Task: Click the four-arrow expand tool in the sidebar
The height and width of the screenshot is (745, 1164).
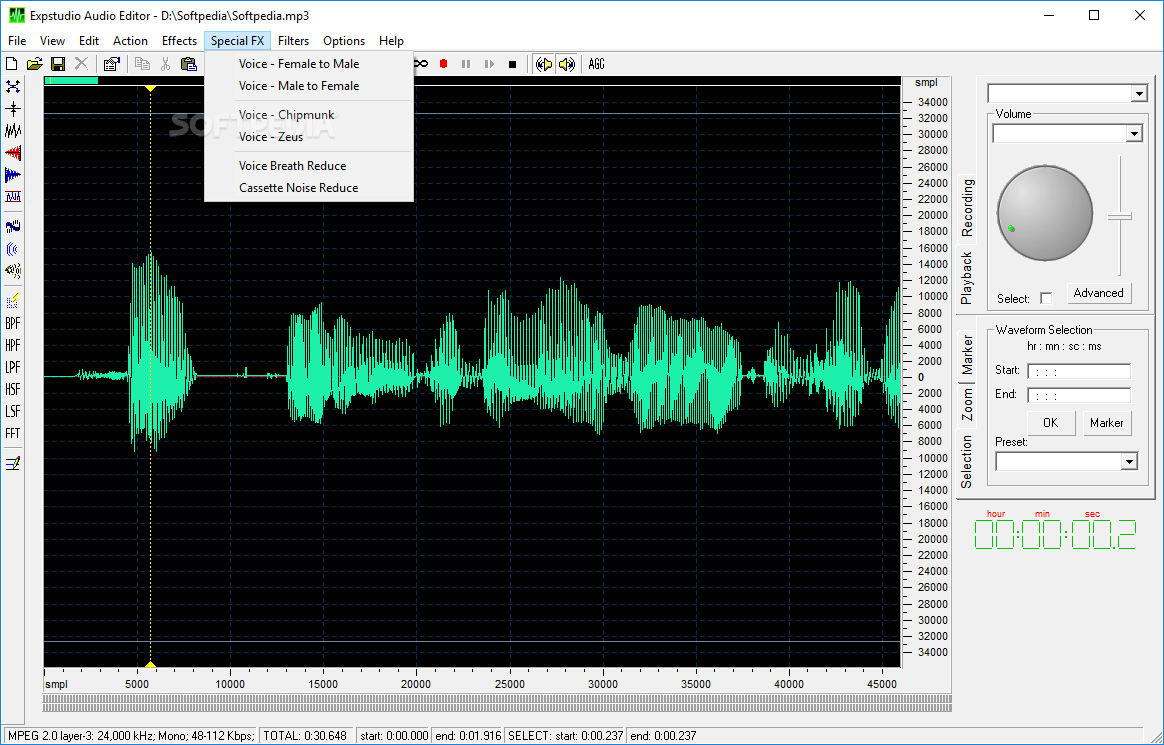Action: click(x=13, y=87)
